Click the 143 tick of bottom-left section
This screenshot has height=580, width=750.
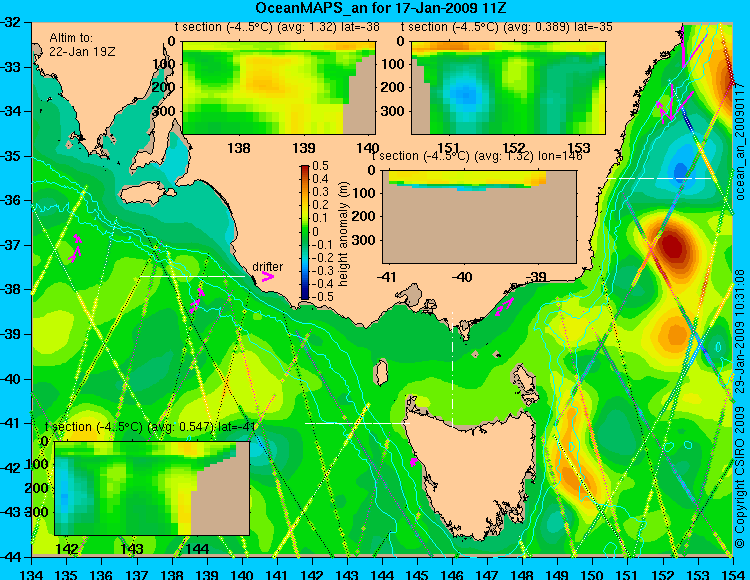tap(132, 548)
